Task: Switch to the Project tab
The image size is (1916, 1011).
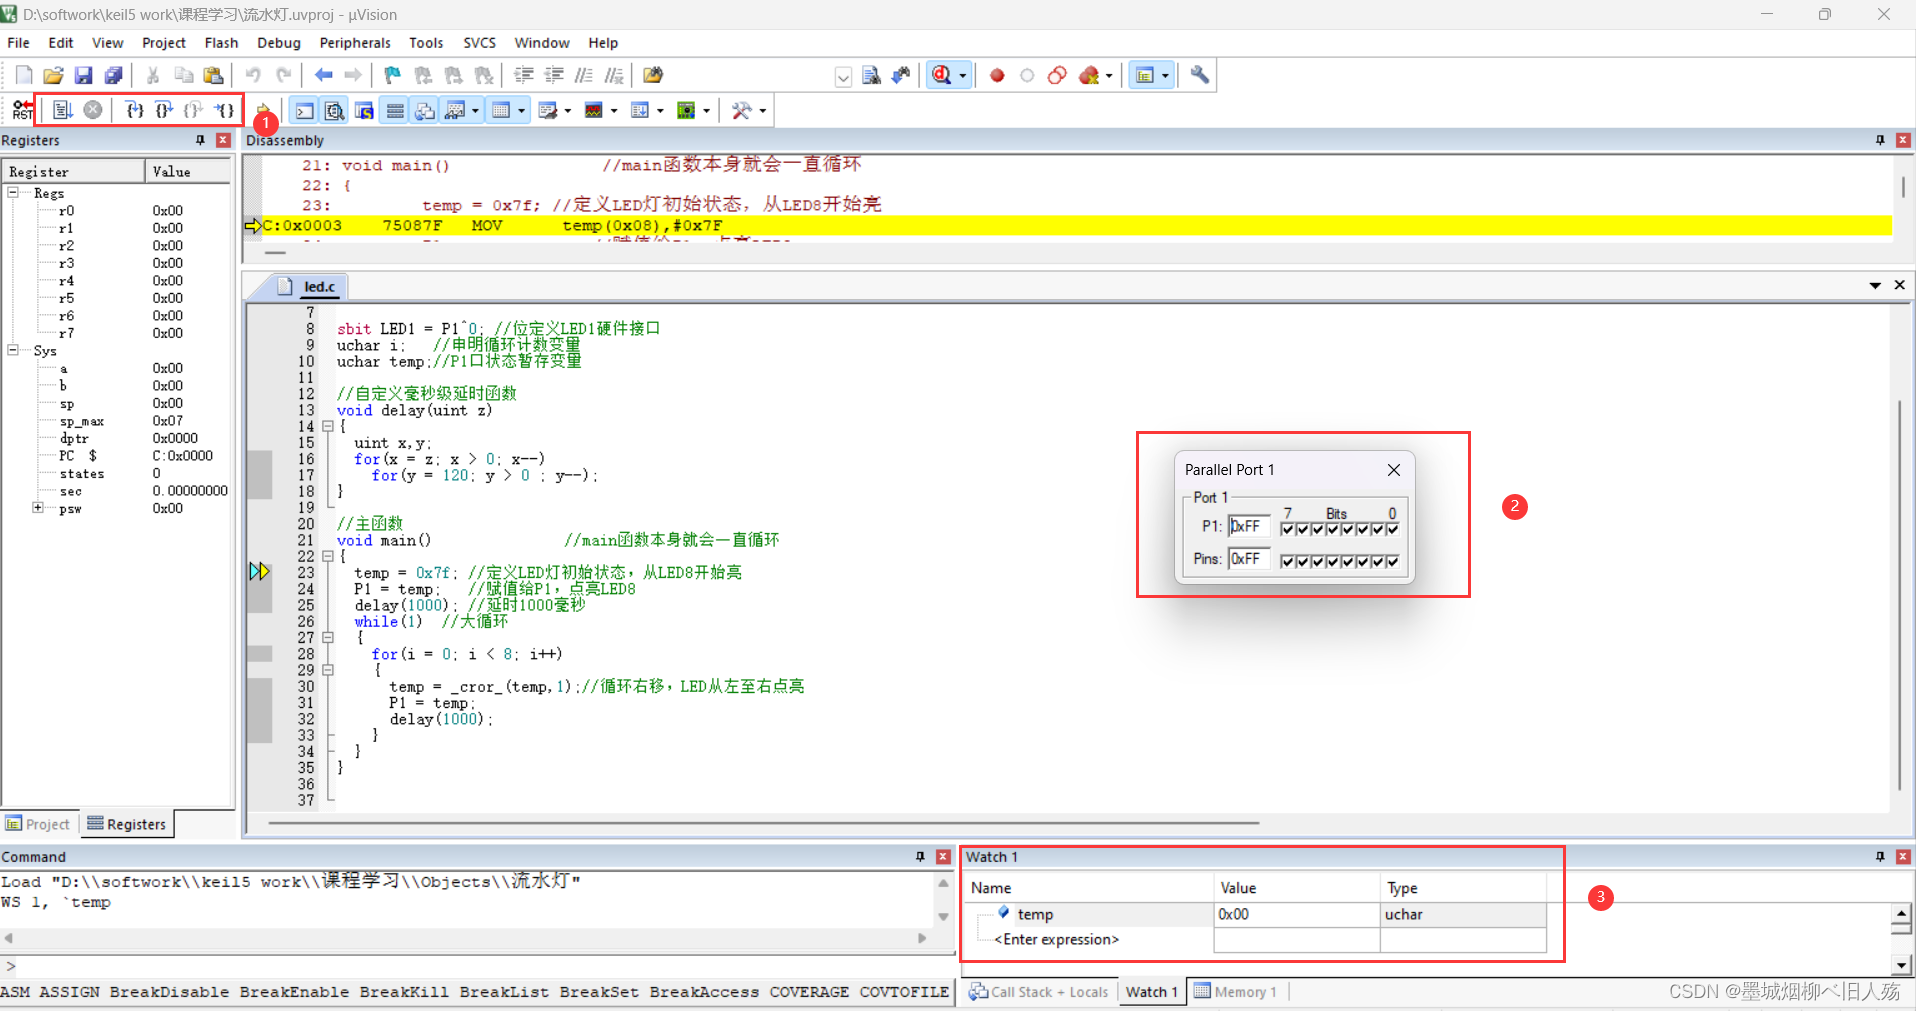Action: pos(38,824)
